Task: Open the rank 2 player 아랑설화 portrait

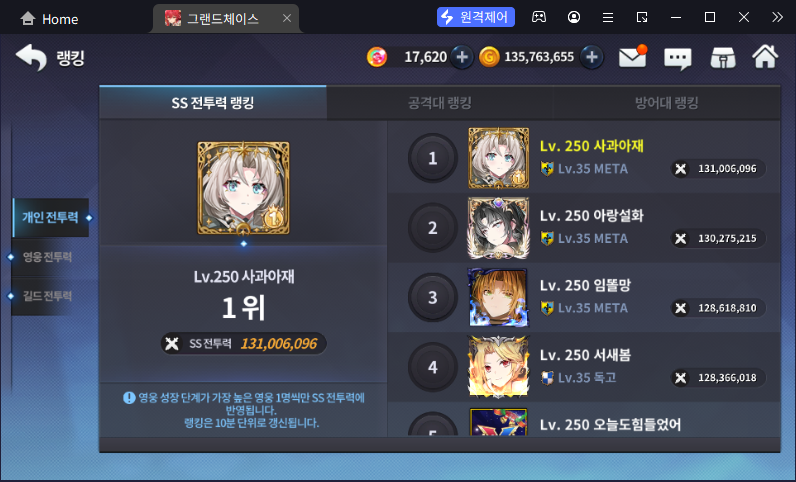Action: 498,228
